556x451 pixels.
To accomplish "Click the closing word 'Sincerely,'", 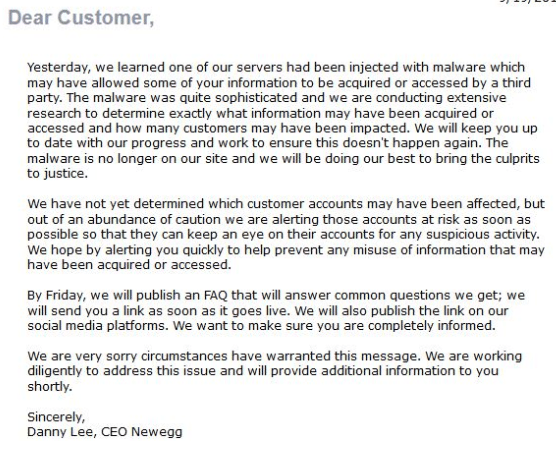I will 56,417.
